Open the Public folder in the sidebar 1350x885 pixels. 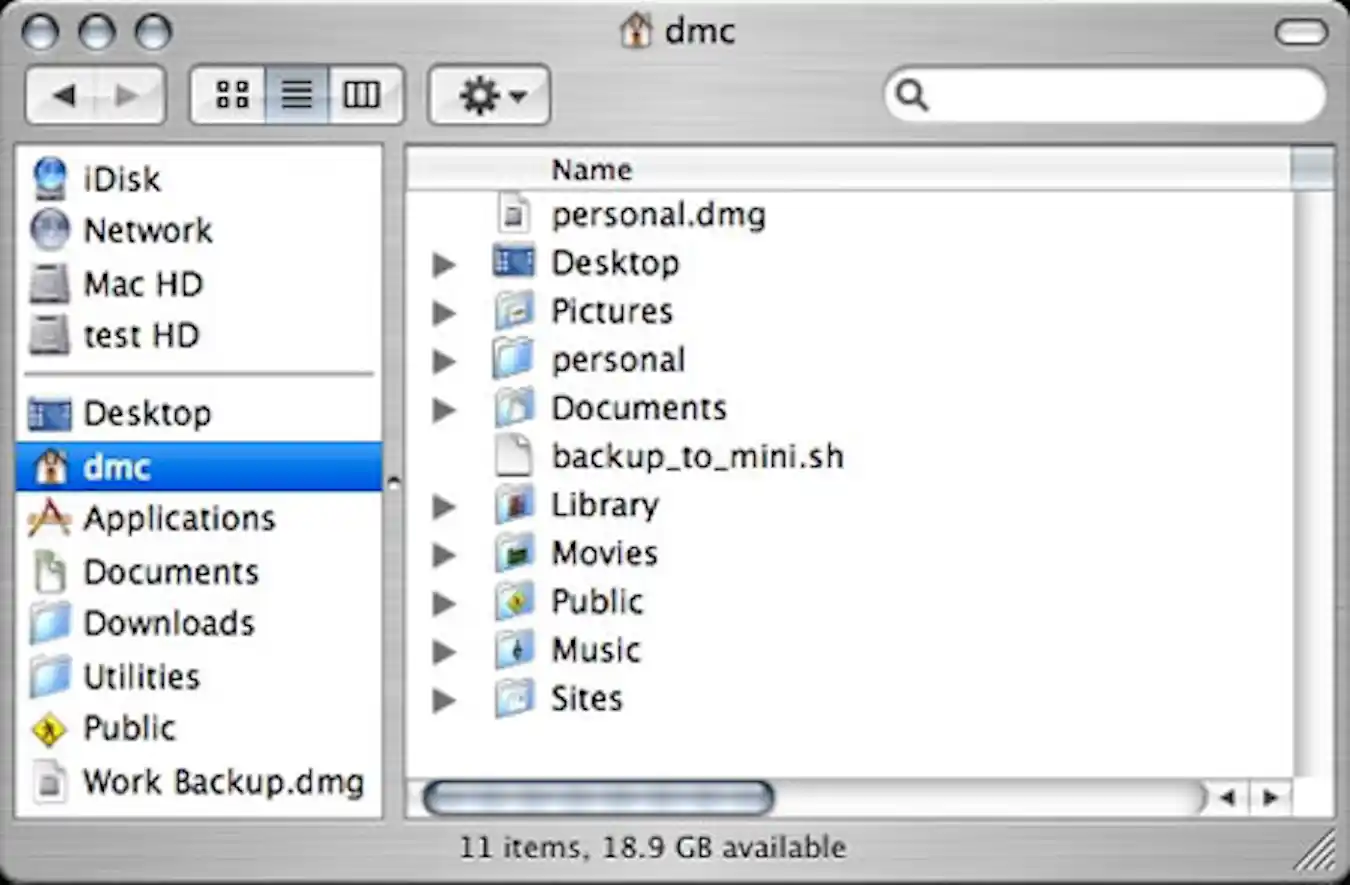[129, 729]
